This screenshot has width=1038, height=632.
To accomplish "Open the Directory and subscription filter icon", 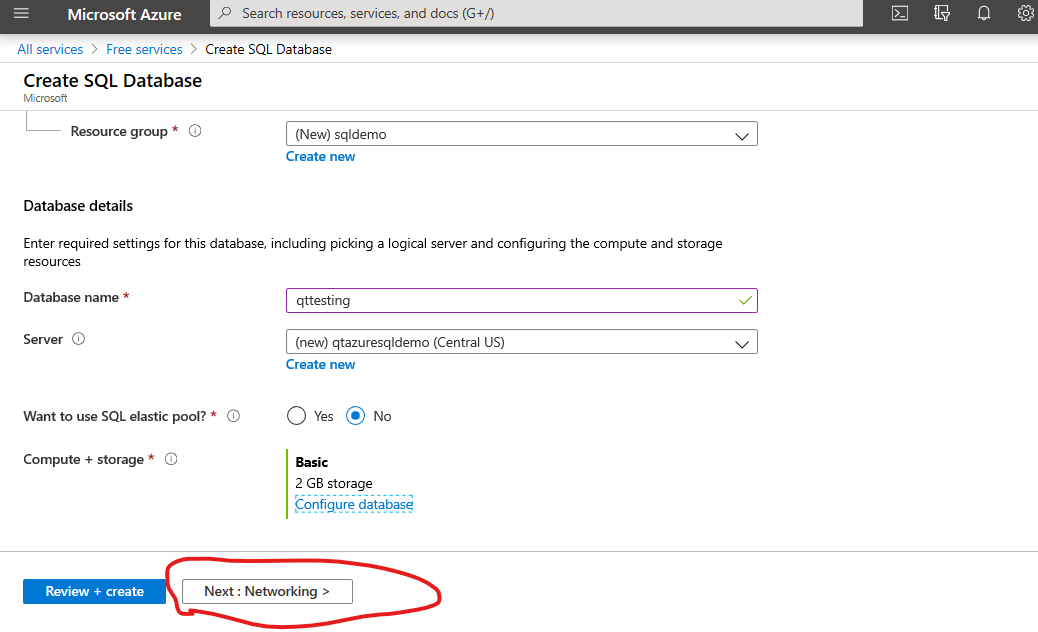I will 941,13.
